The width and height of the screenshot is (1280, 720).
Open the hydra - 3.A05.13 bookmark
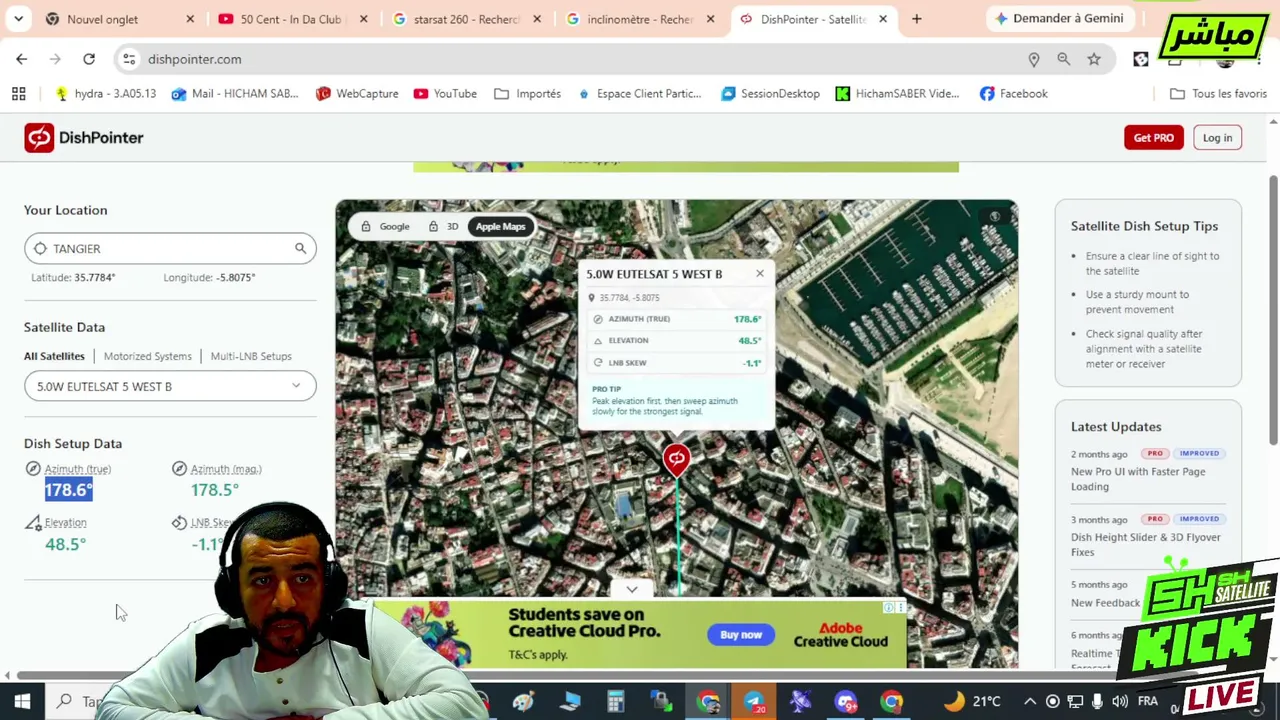click(x=105, y=93)
